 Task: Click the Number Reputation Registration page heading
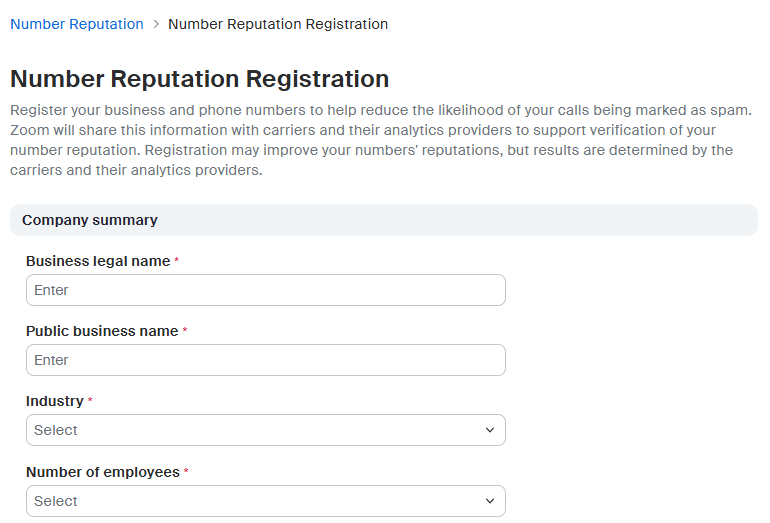click(199, 79)
